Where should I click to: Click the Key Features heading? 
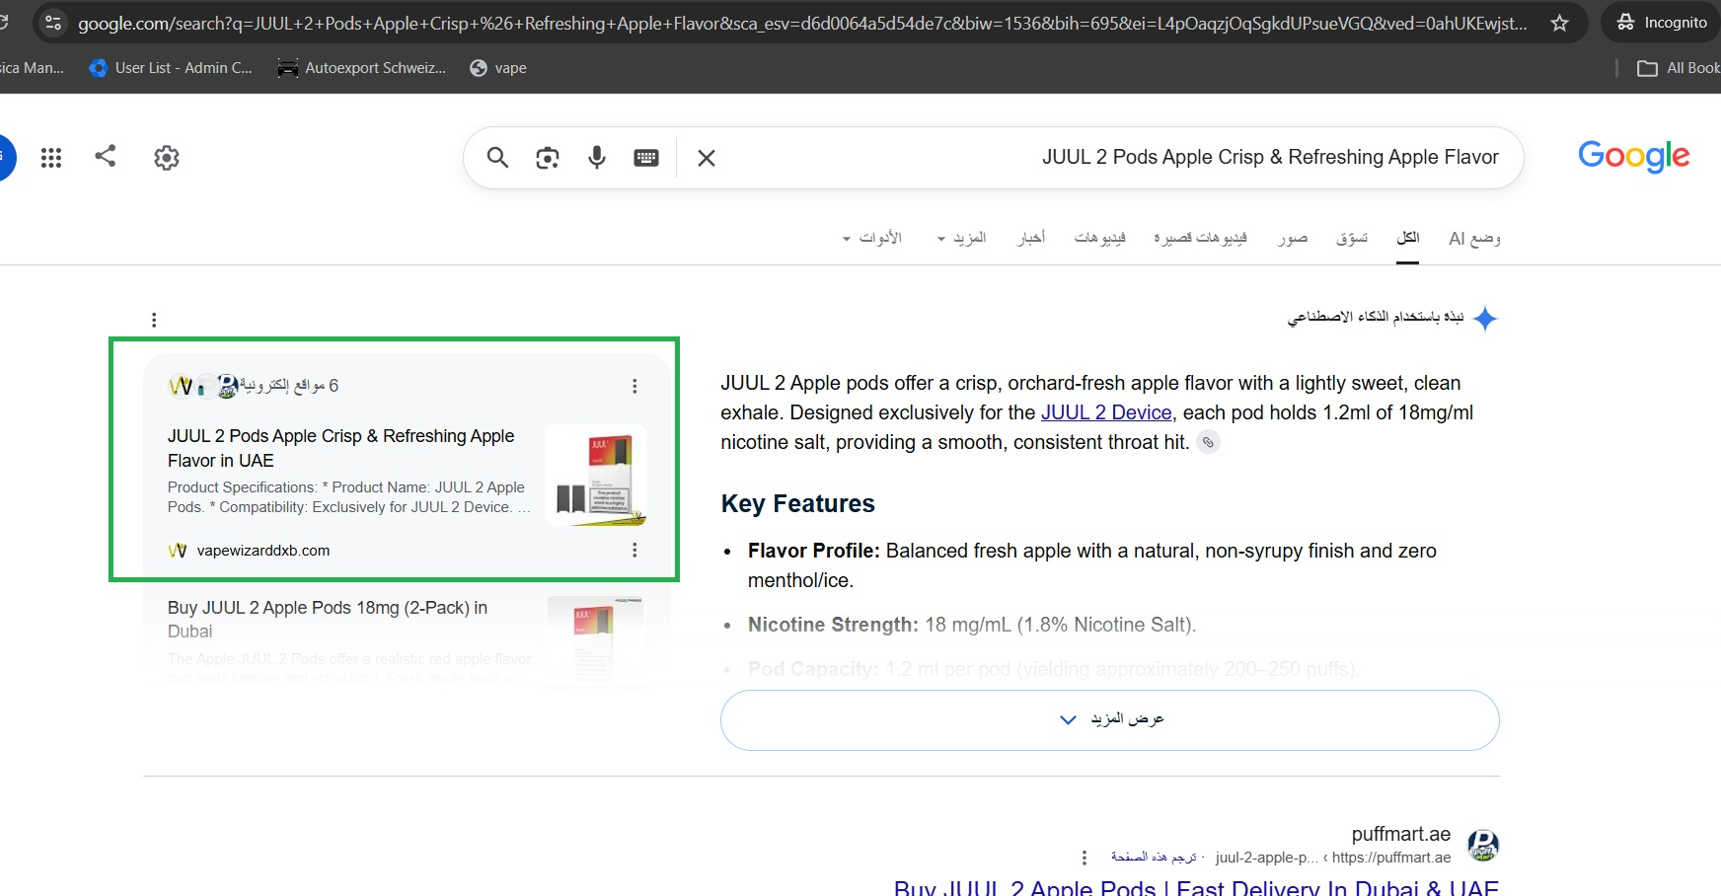pyautogui.click(x=798, y=503)
